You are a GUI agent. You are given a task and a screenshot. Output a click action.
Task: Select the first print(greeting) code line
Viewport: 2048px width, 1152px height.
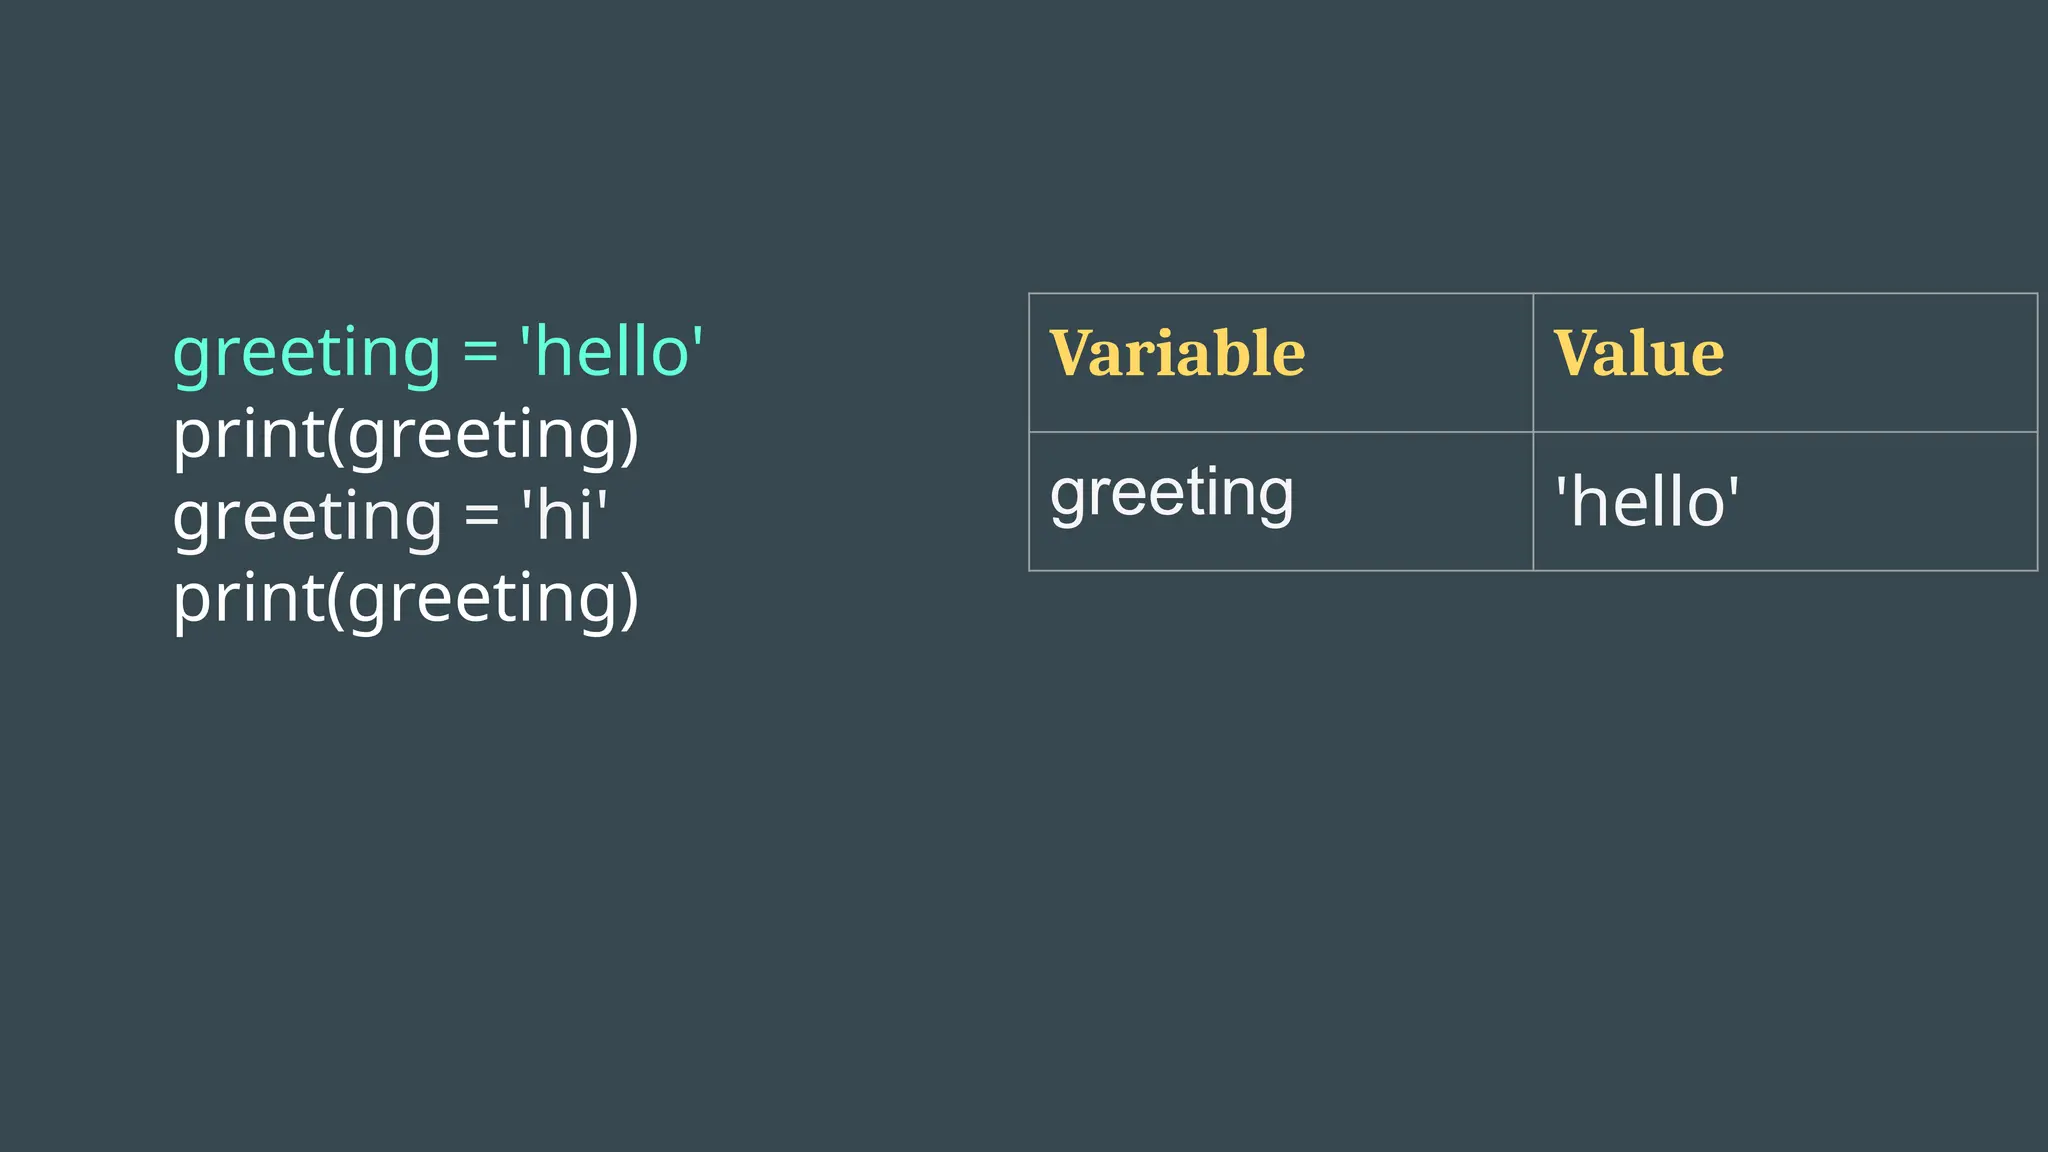(405, 435)
